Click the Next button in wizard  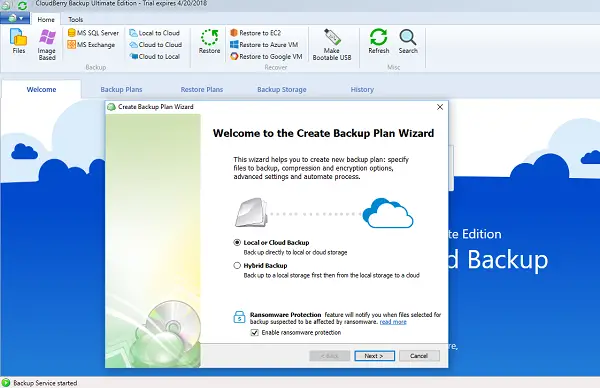coord(374,356)
